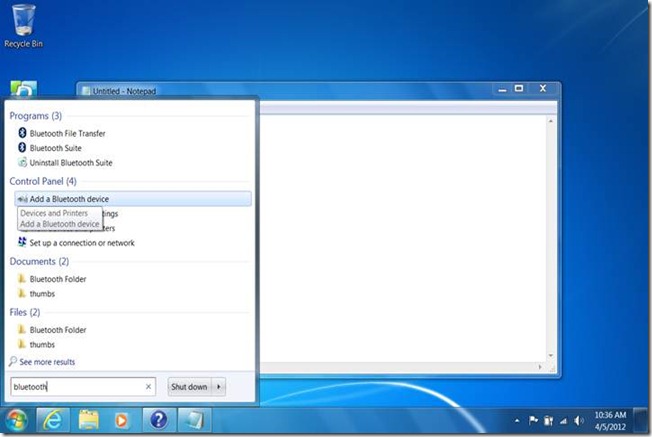The width and height of the screenshot is (652, 437).
Task: Open Windows Explorer from taskbar
Action: 88,420
